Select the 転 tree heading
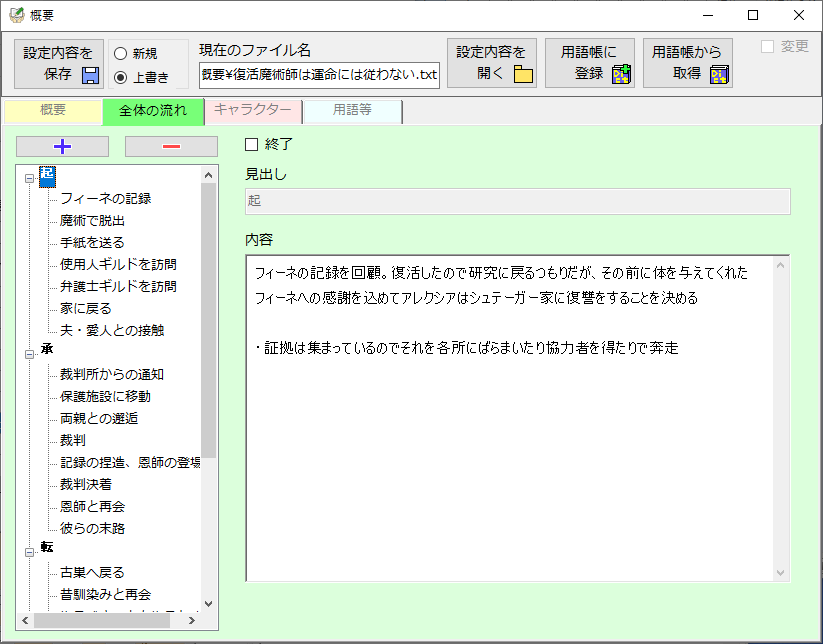This screenshot has height=644, width=823. 47,547
